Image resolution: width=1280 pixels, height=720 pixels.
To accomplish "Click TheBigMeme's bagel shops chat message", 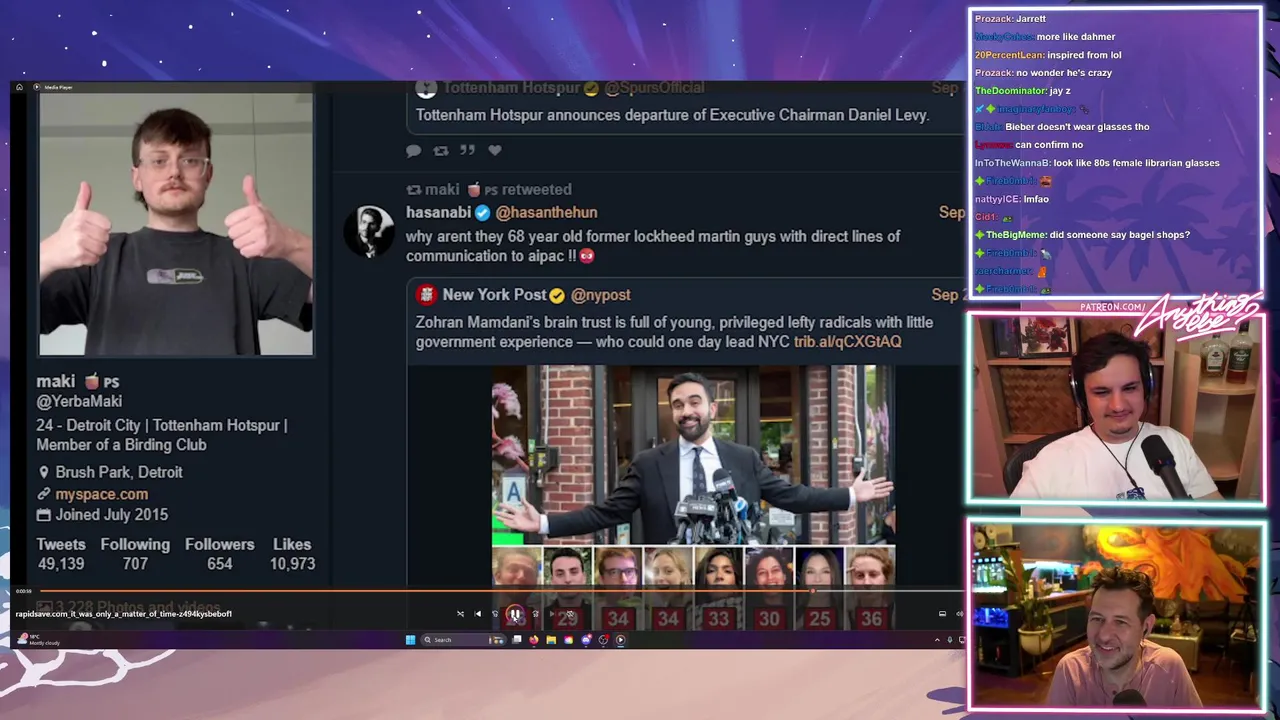I will pos(1082,235).
